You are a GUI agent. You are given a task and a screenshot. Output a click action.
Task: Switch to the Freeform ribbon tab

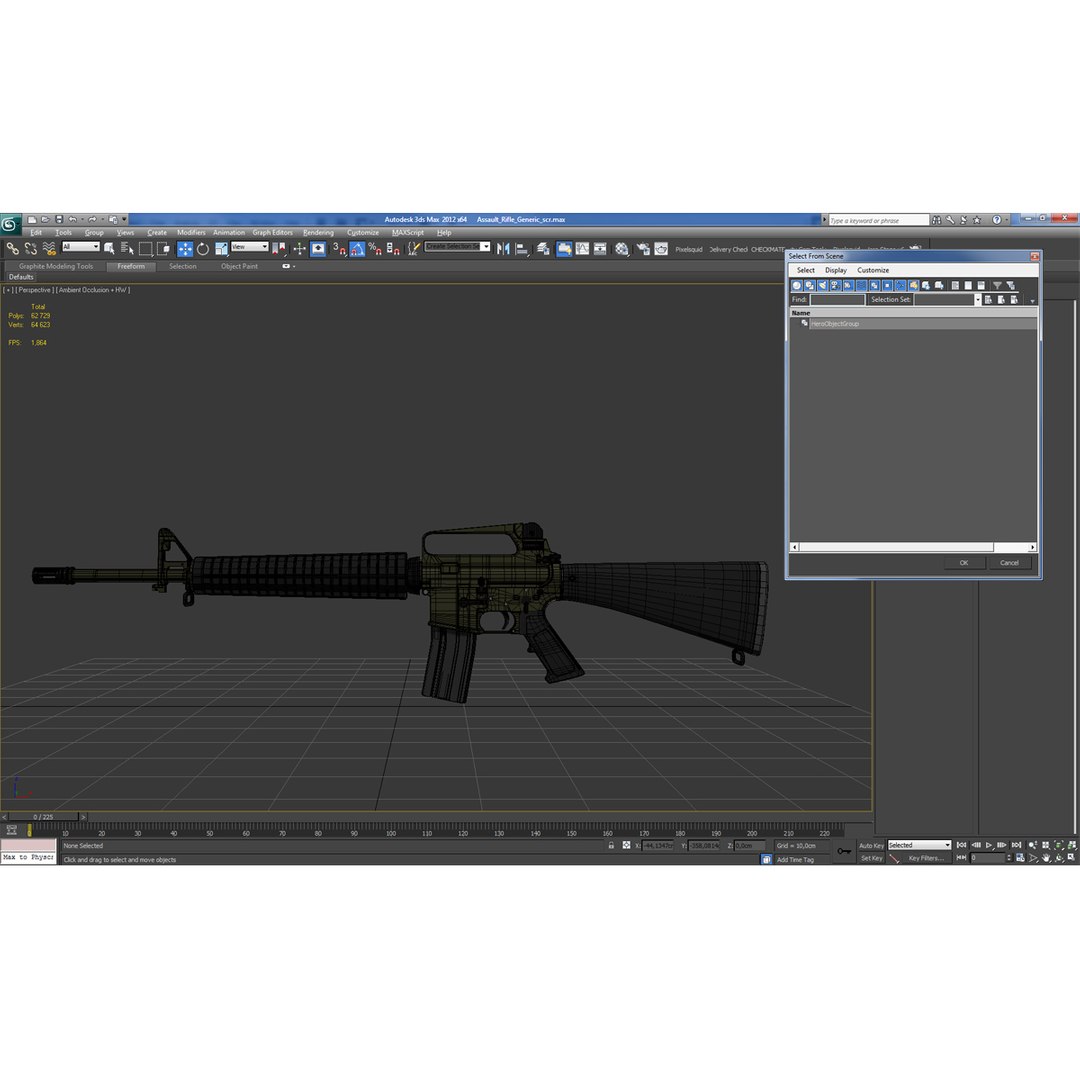(x=131, y=267)
